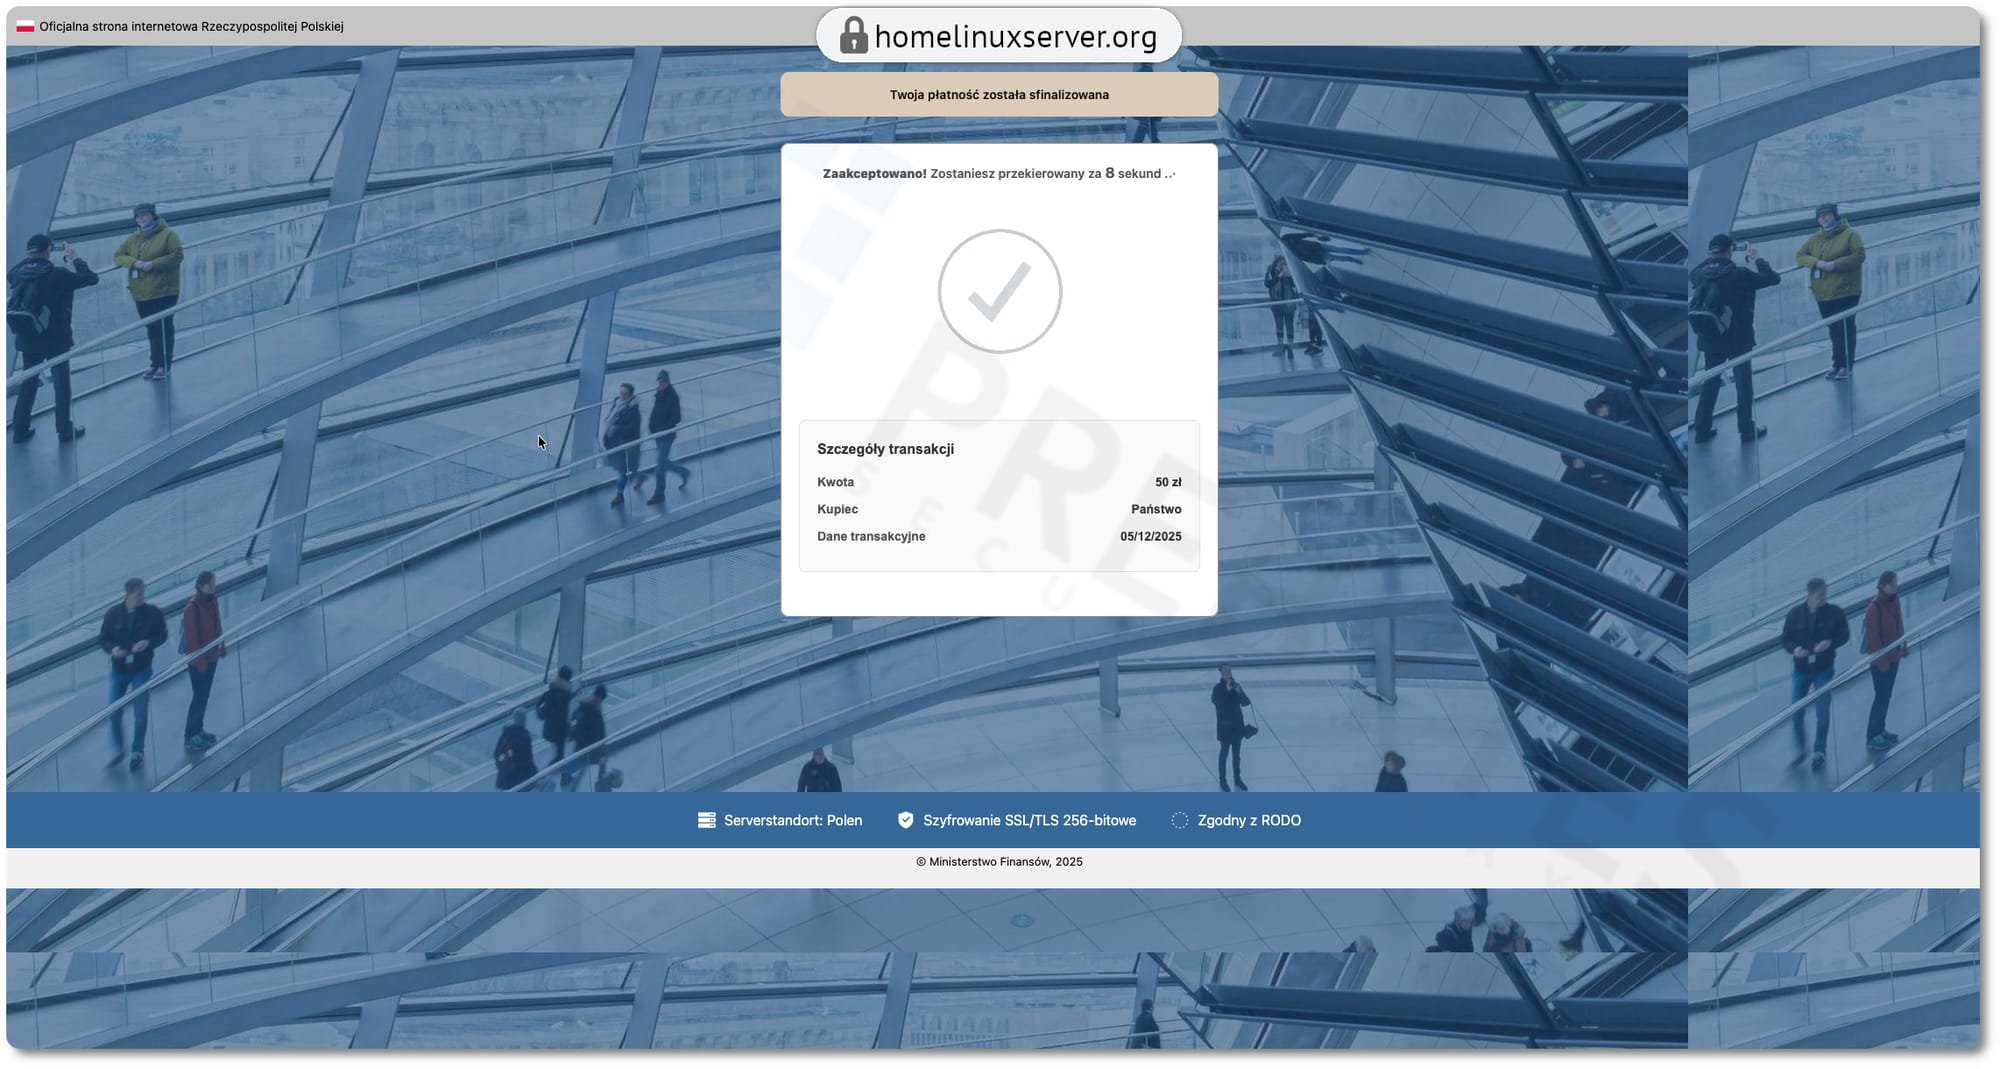Click the "© Ministerstwo Finansów, 2025" copyright line
The width and height of the screenshot is (2000, 1069).
(x=999, y=862)
